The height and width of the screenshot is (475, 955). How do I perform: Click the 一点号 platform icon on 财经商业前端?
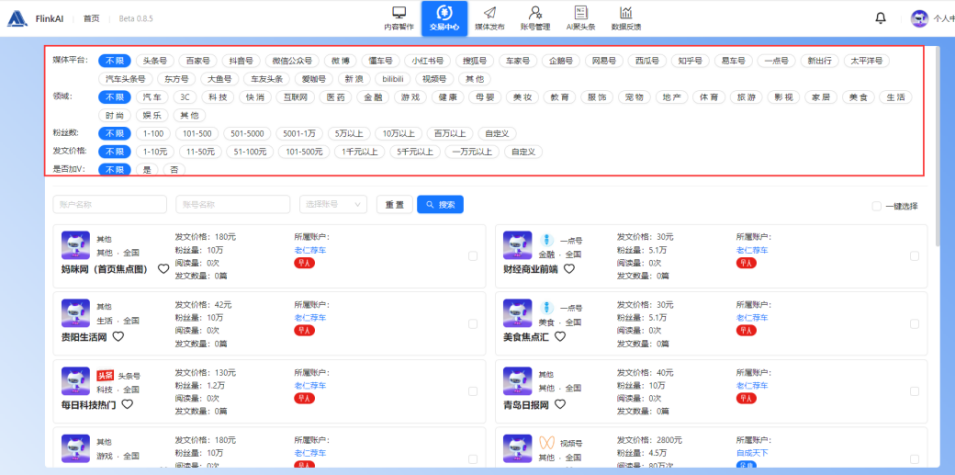pyautogui.click(x=546, y=239)
